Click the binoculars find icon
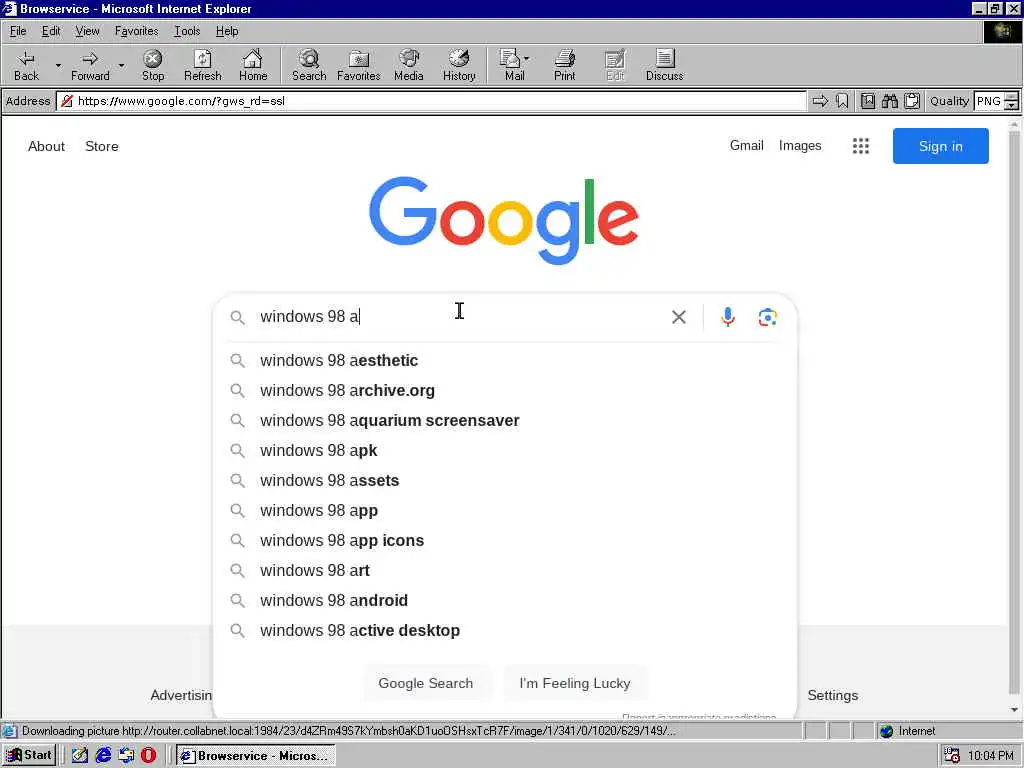 click(889, 101)
